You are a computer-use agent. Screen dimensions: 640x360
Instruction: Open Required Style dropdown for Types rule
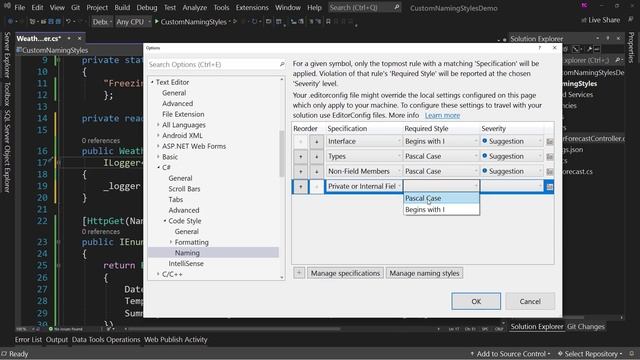(441, 156)
